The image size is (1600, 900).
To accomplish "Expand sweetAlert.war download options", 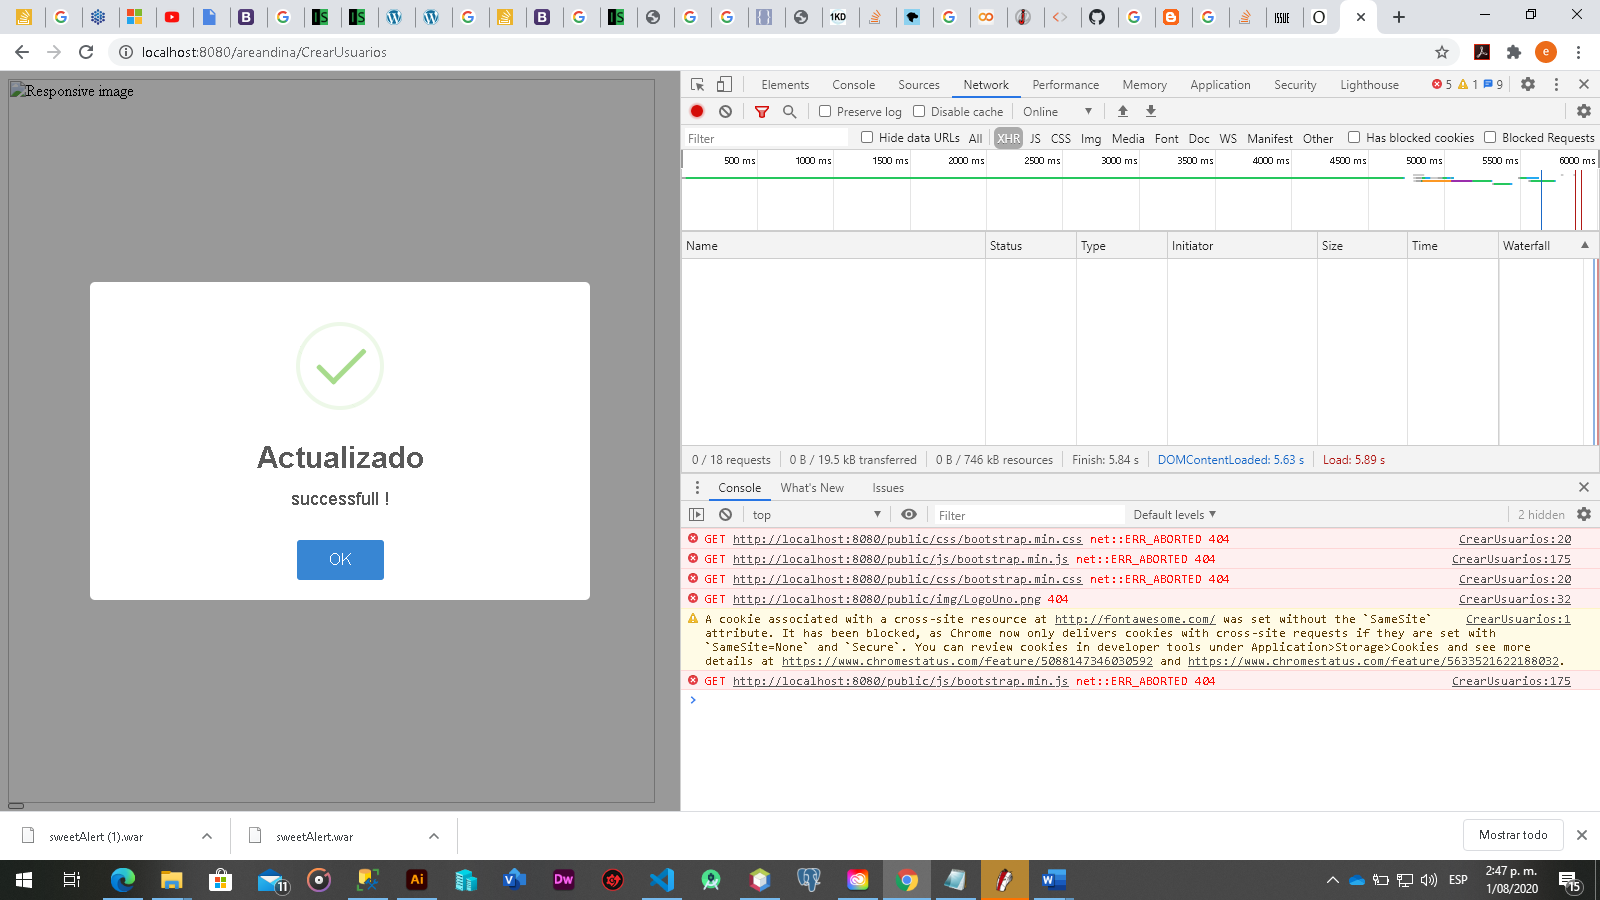I will click(434, 836).
